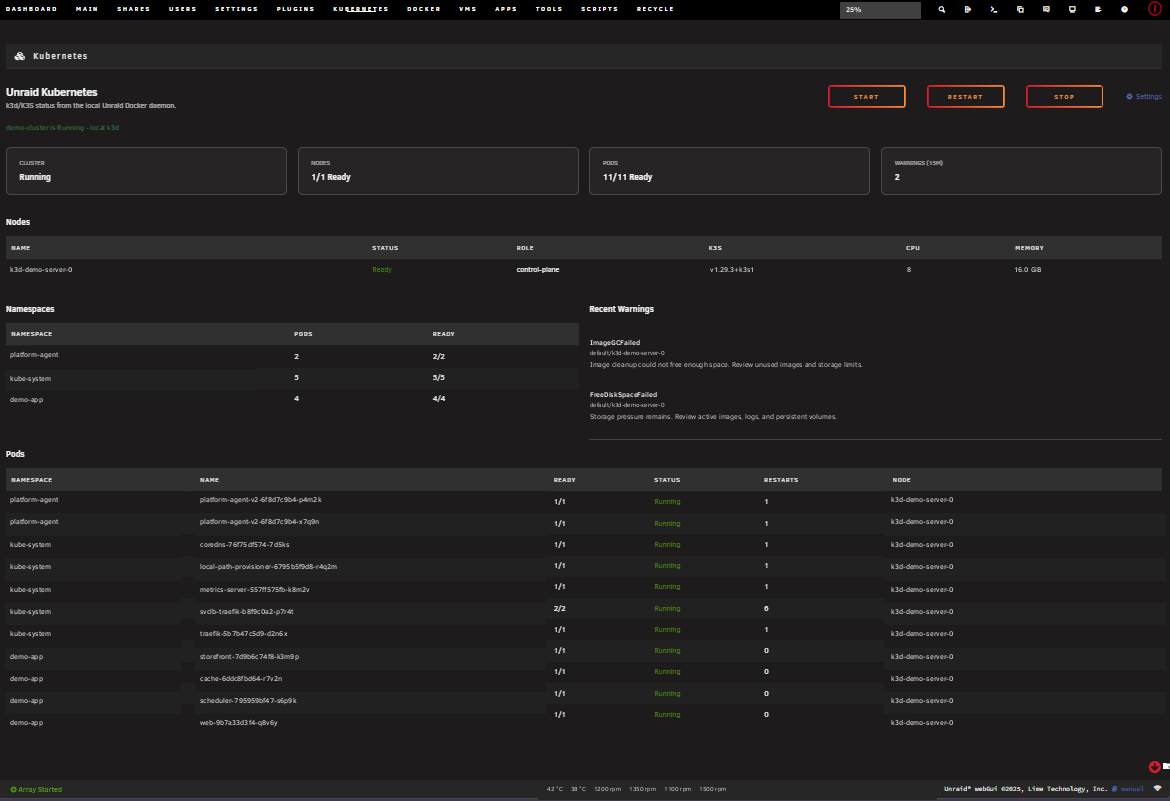Image resolution: width=1170 pixels, height=801 pixels.
Task: Select pod traefik-5b7b47c5d9-d2n6x
Action: click(243, 634)
